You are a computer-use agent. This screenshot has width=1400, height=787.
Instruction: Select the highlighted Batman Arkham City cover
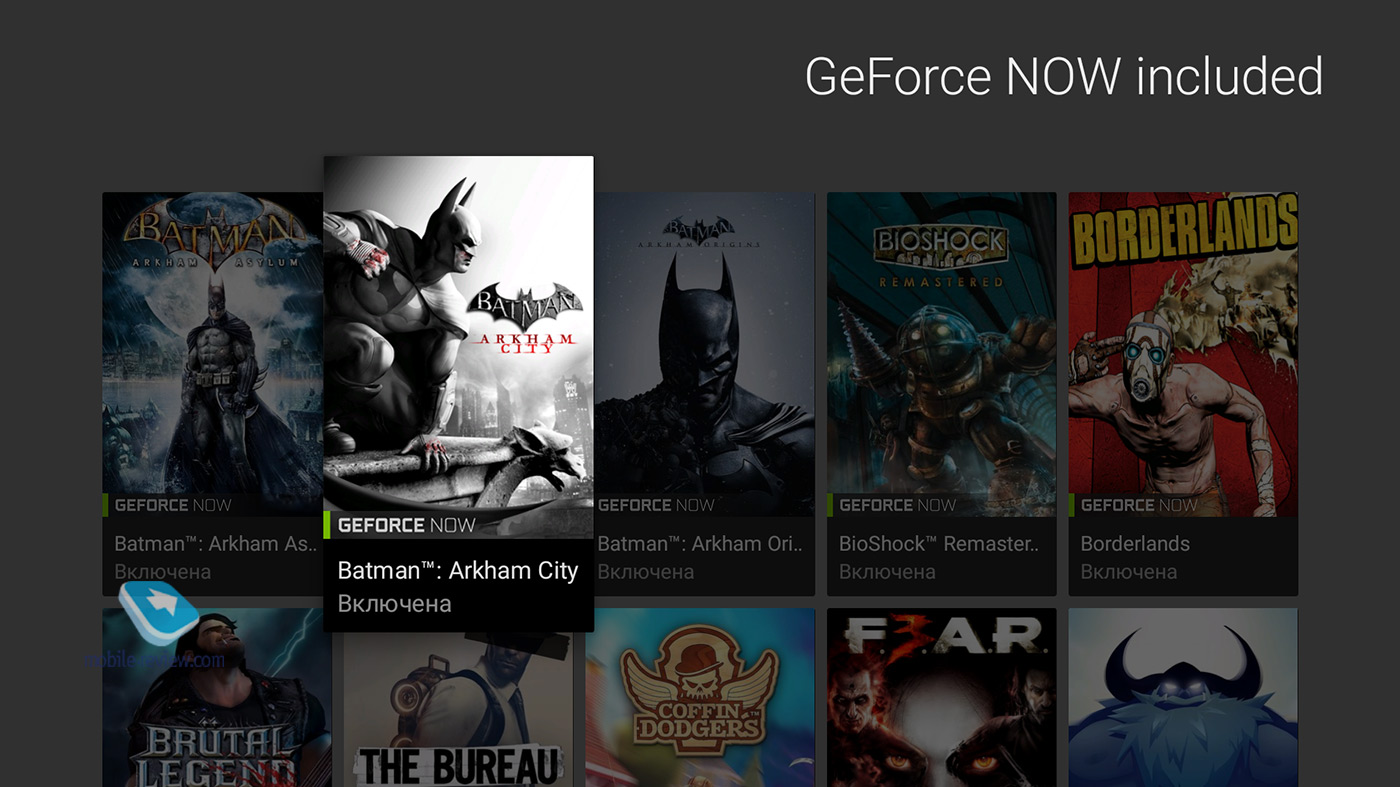coord(458,330)
